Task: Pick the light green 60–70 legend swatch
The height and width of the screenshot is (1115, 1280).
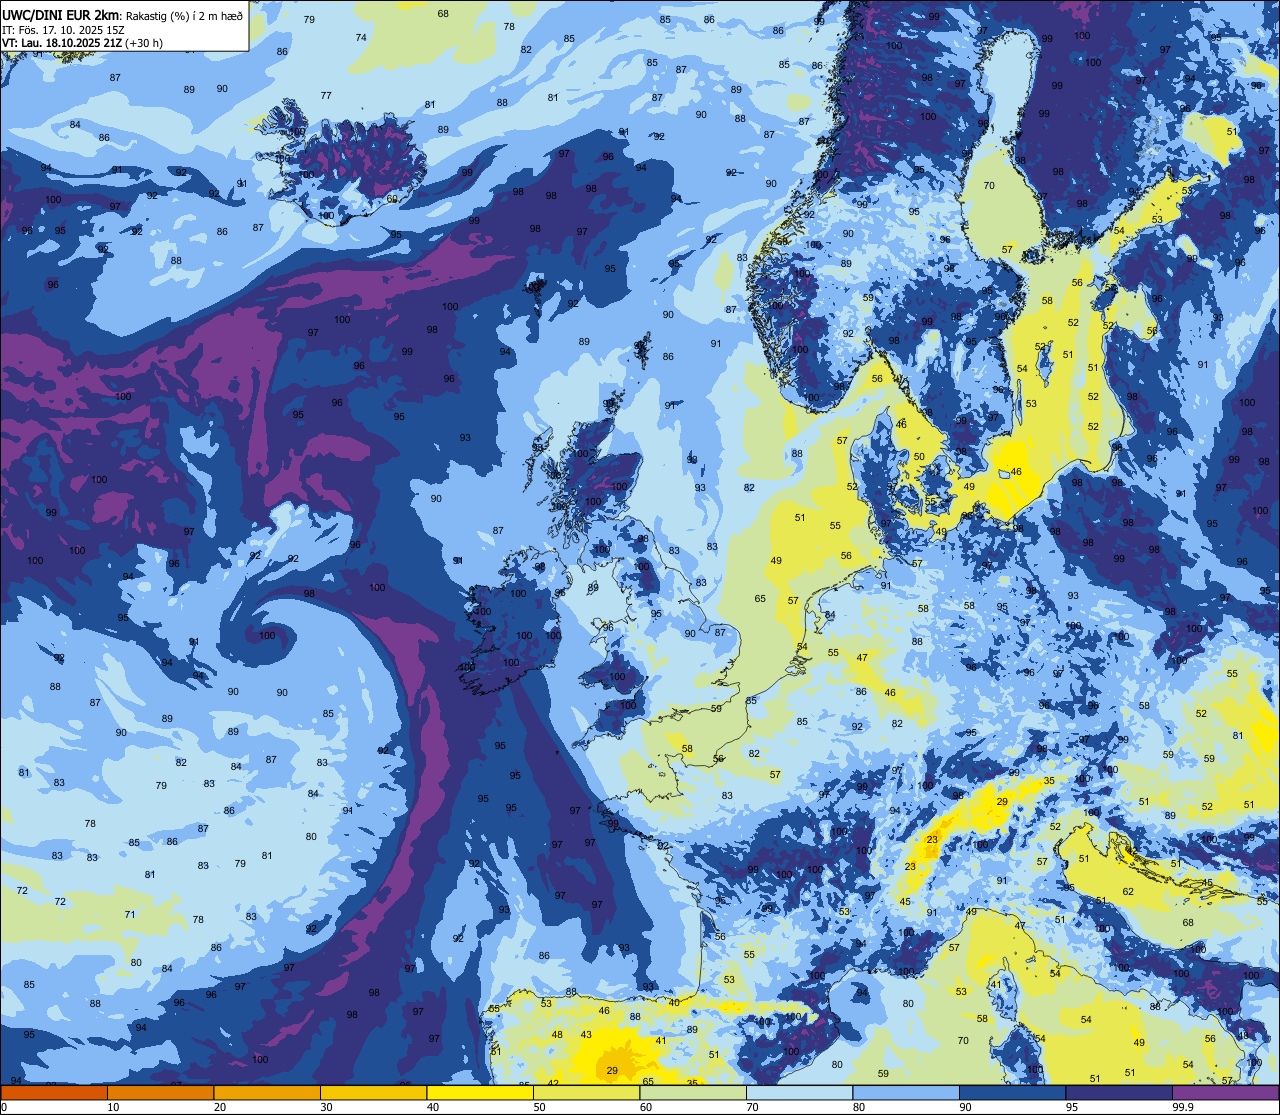Action: point(693,1092)
